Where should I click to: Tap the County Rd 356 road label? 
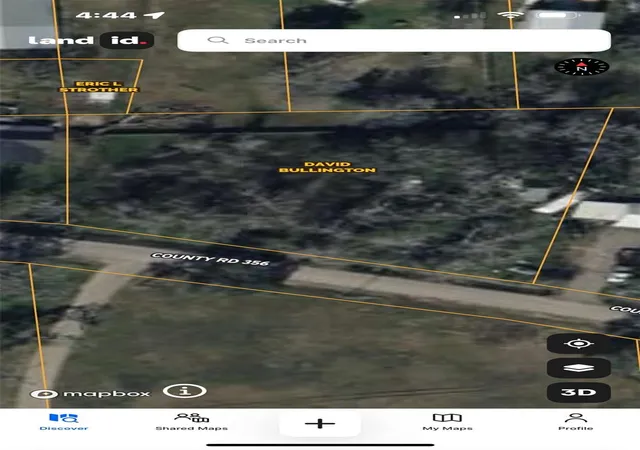210,259
